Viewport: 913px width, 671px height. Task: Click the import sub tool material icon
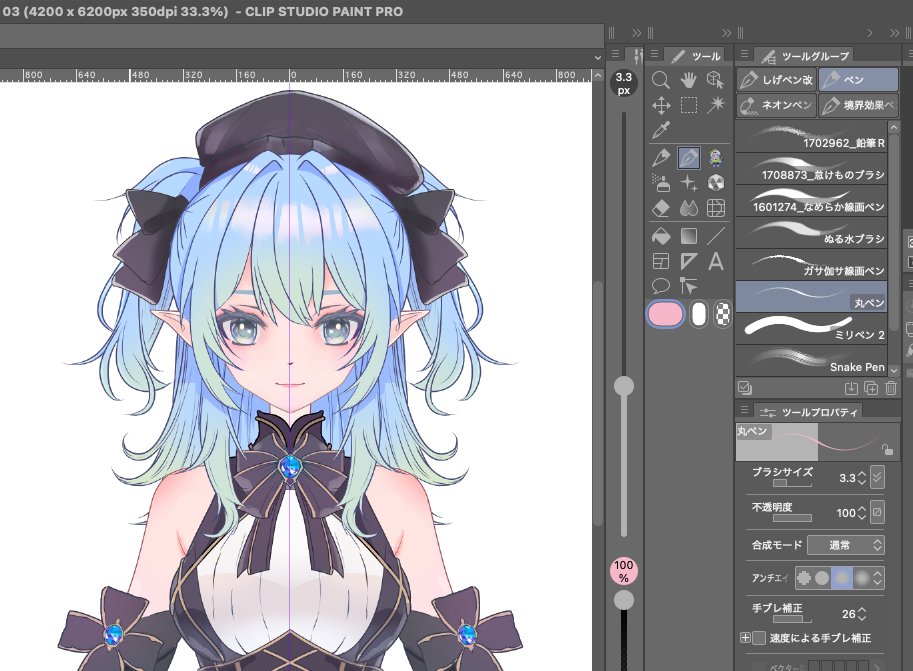coord(851,388)
